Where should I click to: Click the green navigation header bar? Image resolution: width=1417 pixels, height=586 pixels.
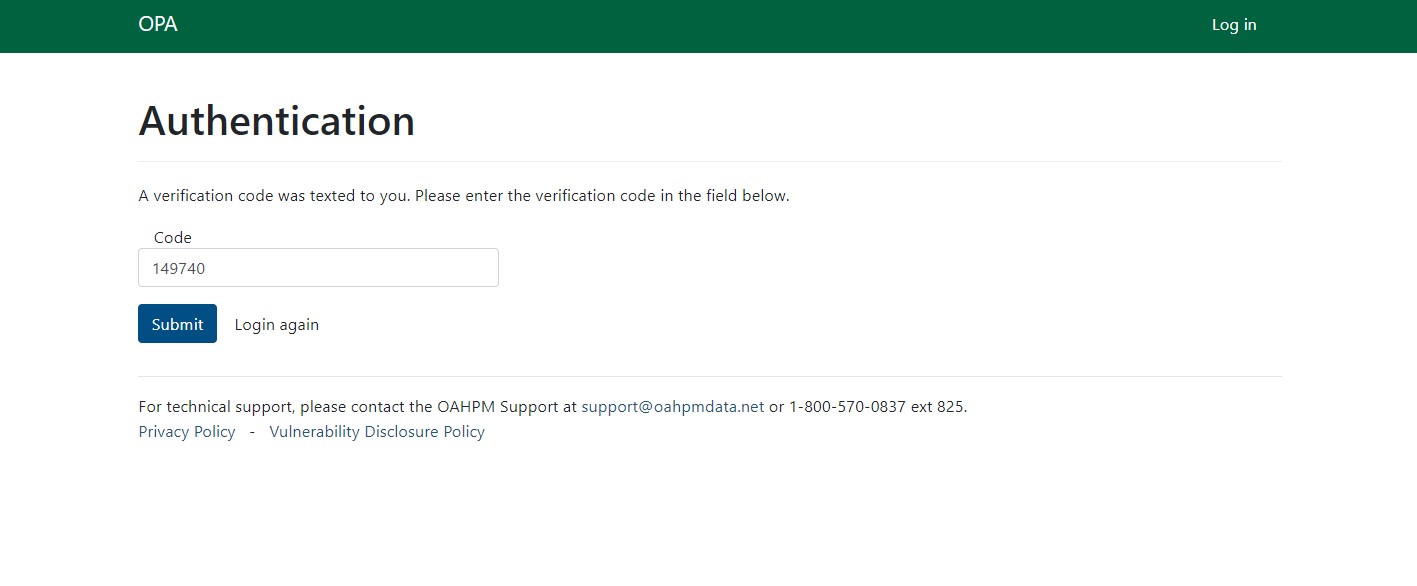click(x=700, y=26)
